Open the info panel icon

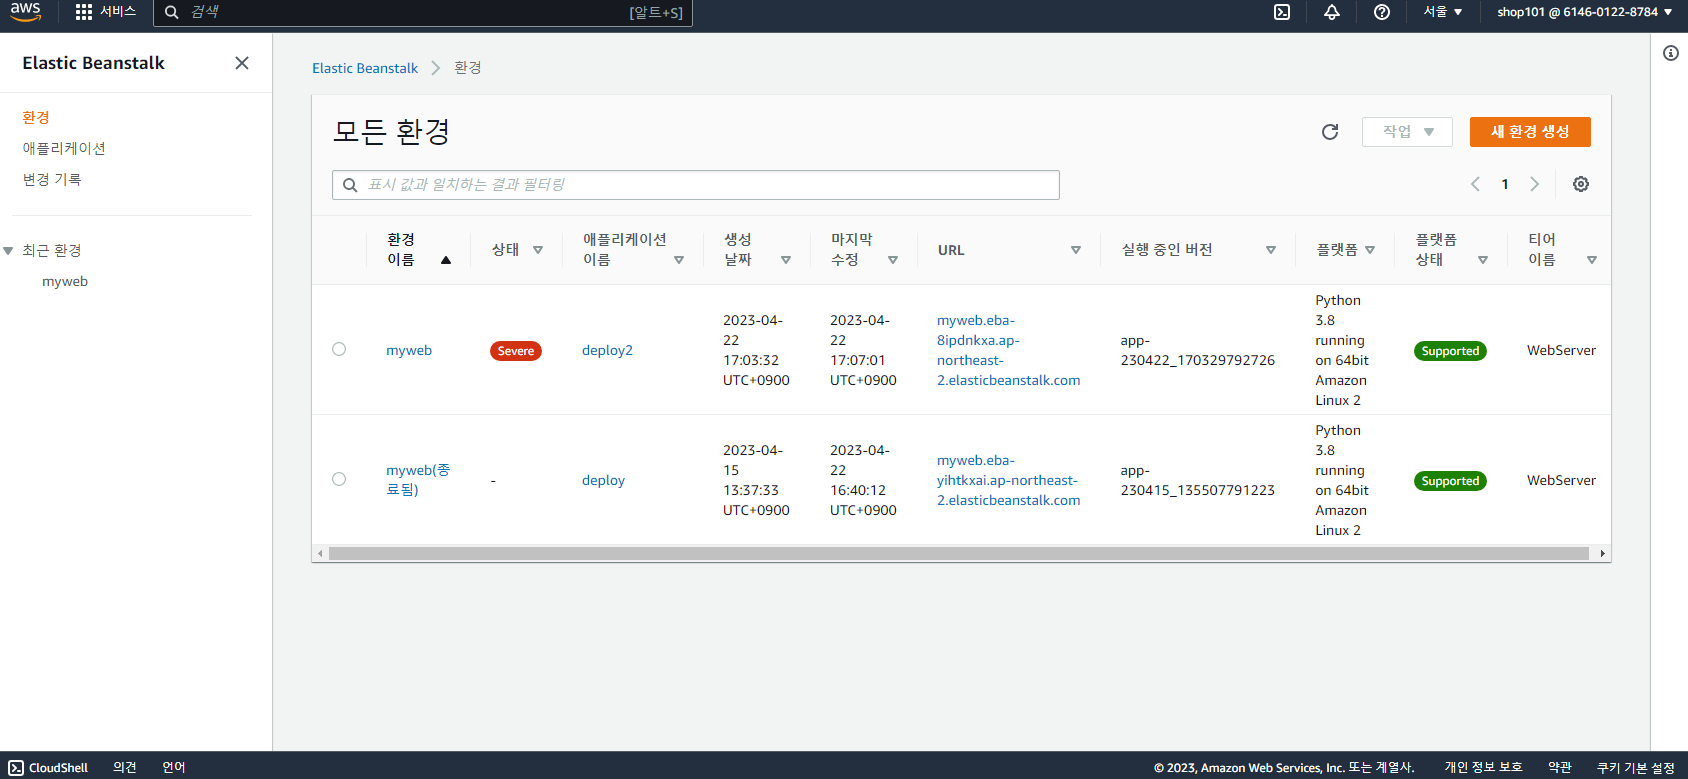coord(1671,53)
